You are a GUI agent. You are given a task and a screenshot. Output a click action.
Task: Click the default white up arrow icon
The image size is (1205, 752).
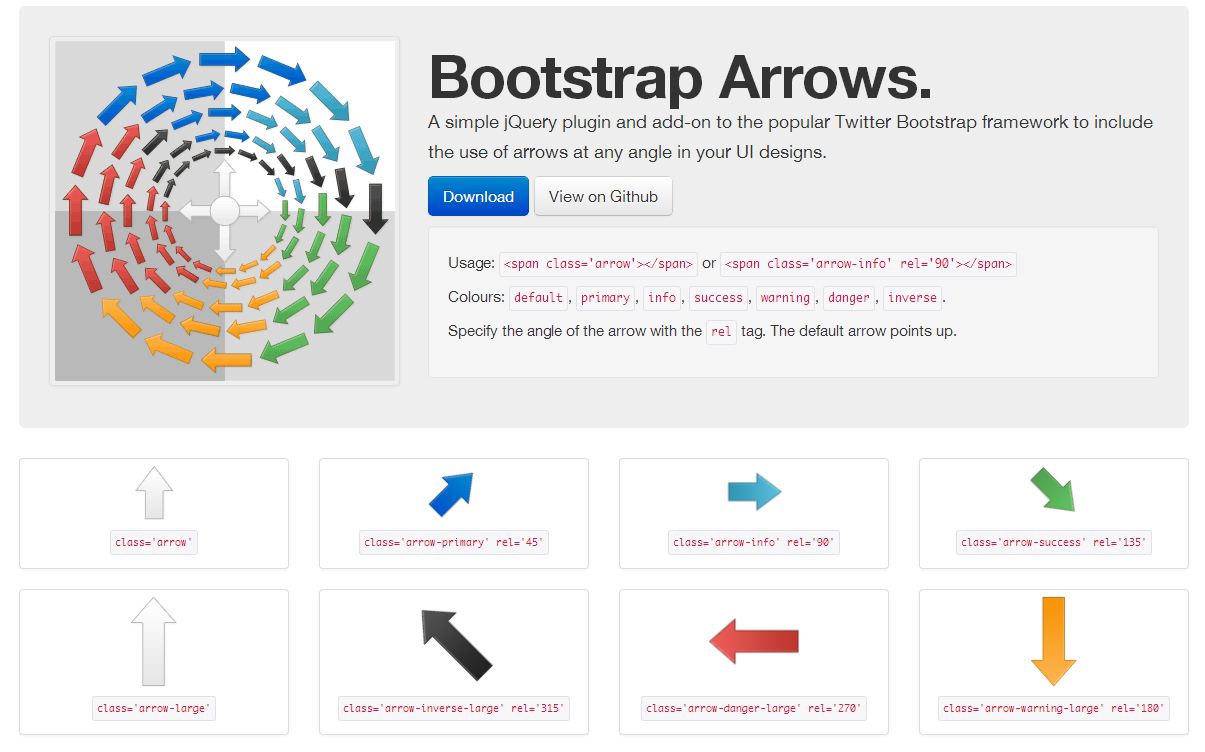tap(154, 493)
